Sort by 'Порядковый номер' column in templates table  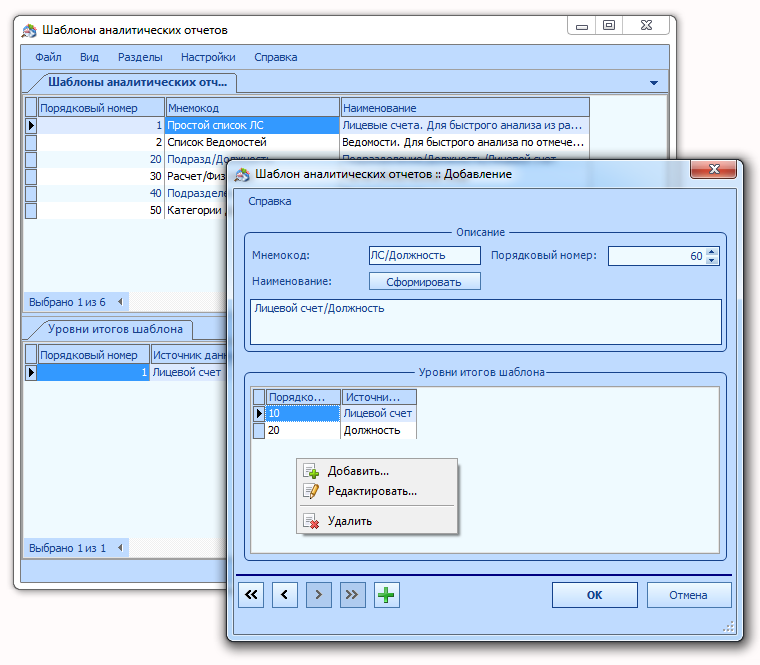coord(101,108)
